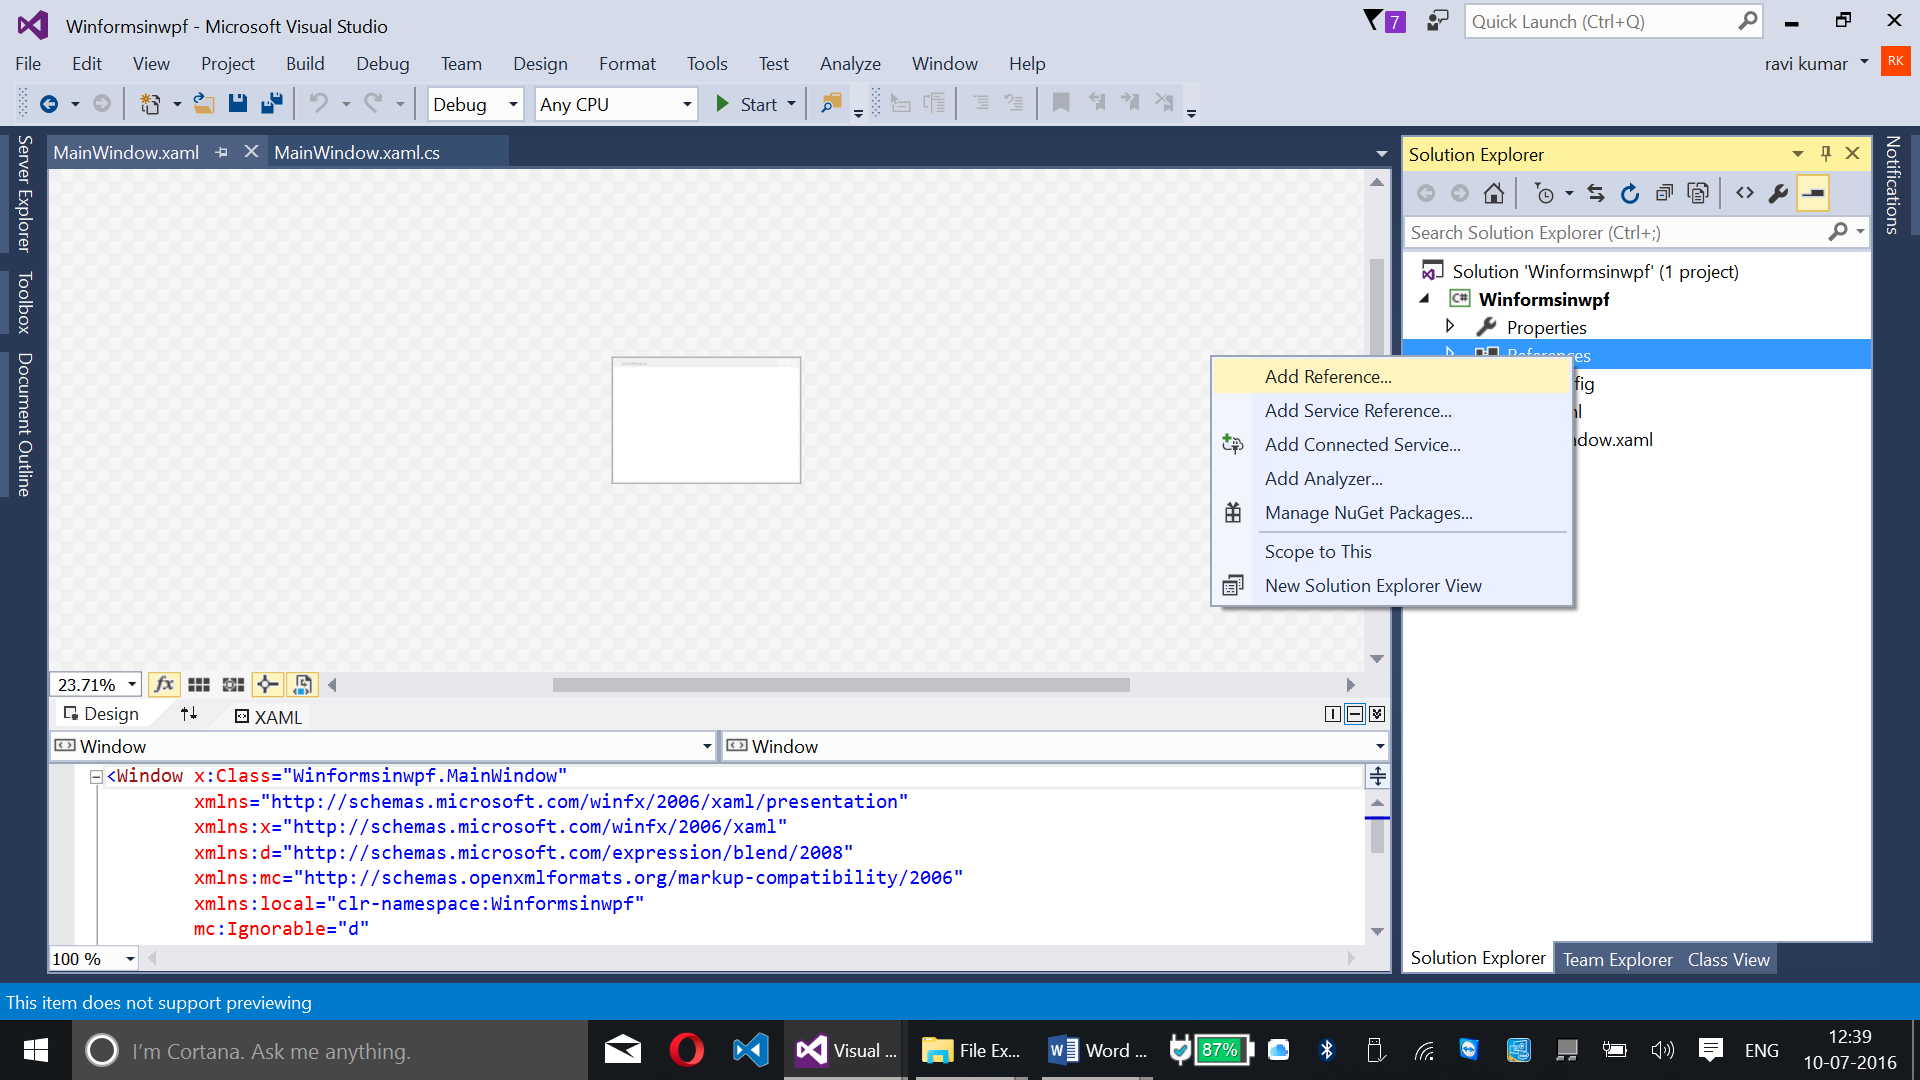Click the Show All Files icon
The image size is (1920, 1080).
tap(1698, 193)
